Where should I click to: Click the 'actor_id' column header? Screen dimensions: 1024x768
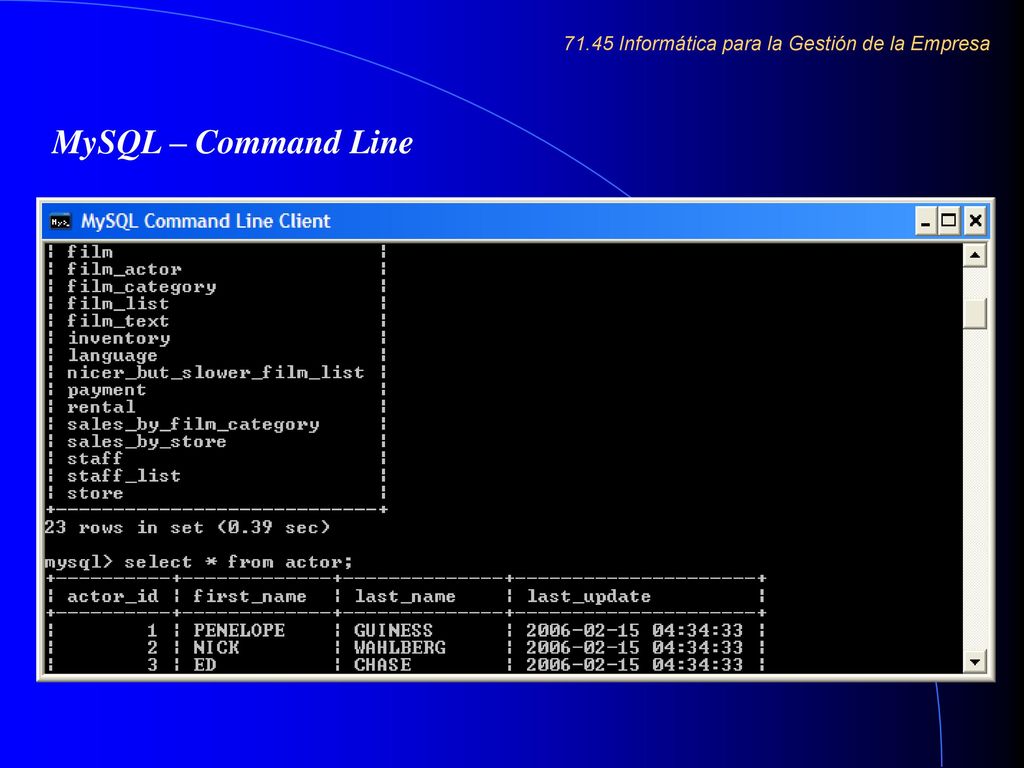click(x=113, y=596)
